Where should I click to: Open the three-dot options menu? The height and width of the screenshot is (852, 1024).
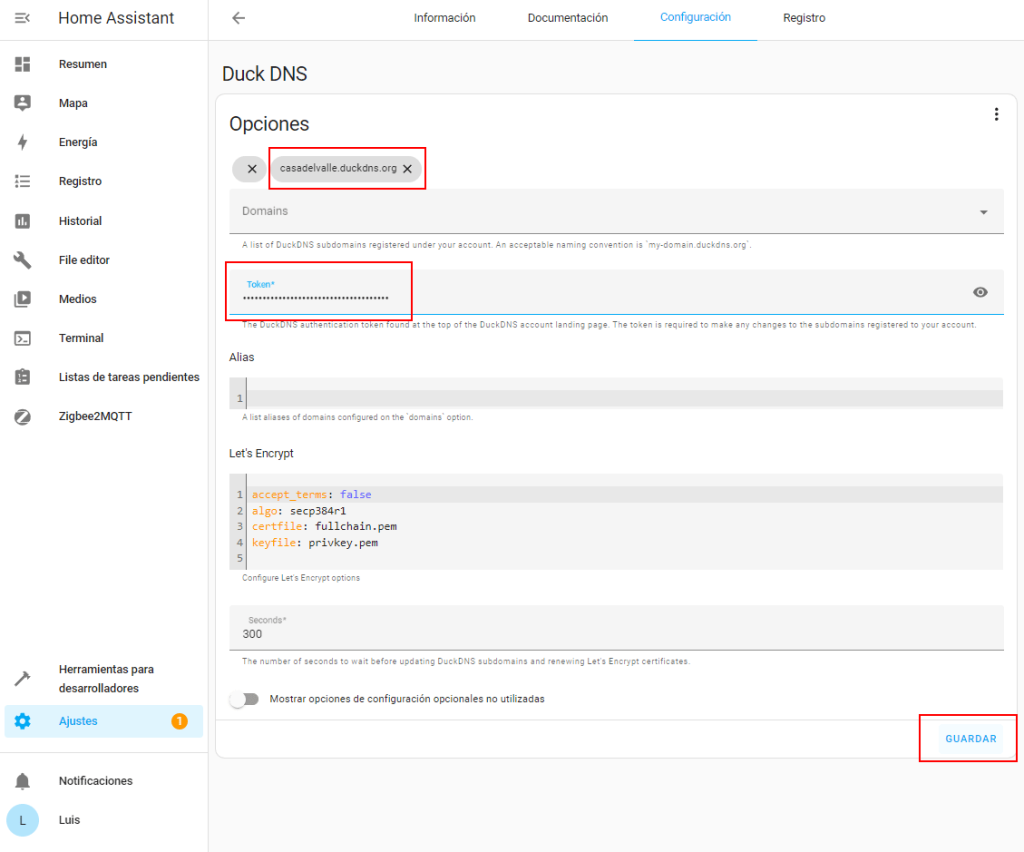coord(995,115)
